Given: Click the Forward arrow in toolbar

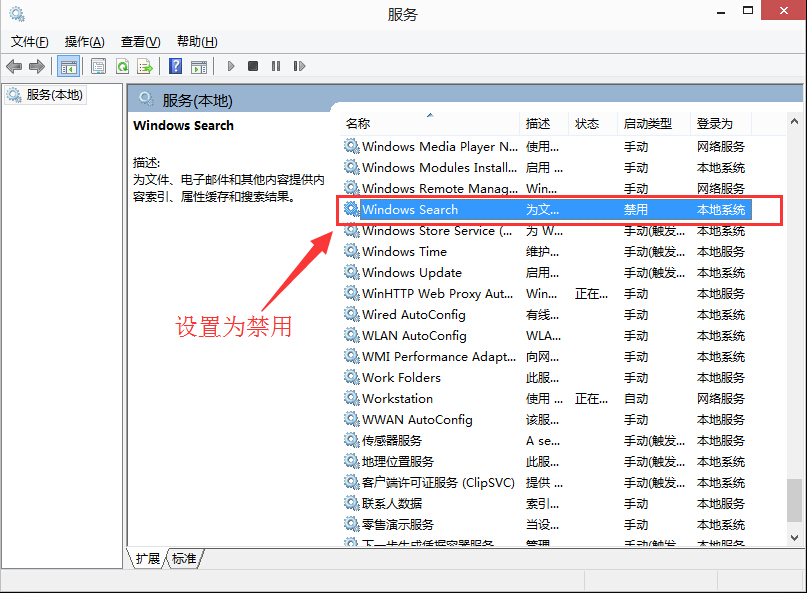Looking at the screenshot, I should point(37,66).
